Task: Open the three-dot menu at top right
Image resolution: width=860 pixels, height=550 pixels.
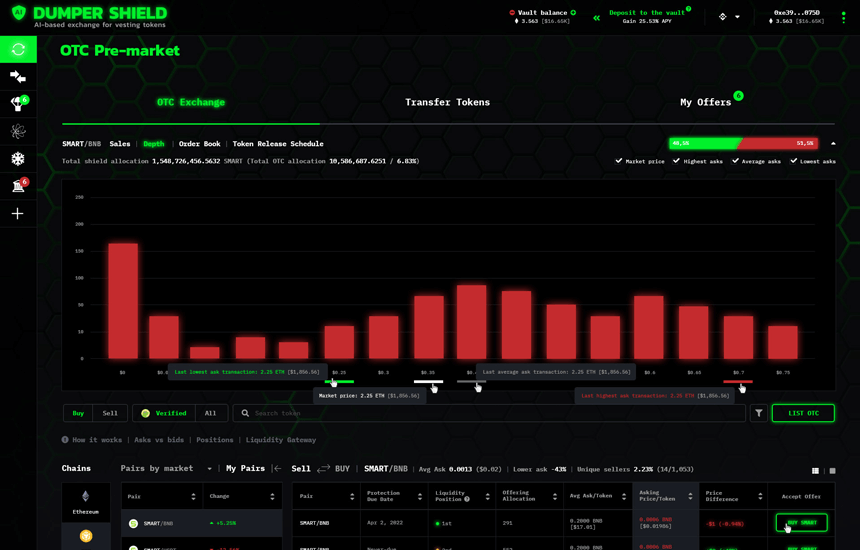Action: pyautogui.click(x=844, y=16)
